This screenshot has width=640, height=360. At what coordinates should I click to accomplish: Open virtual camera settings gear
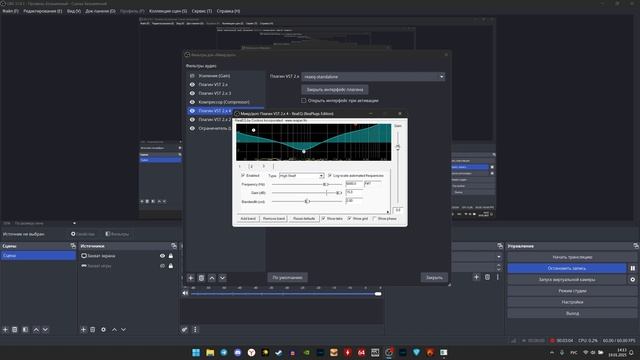[x=633, y=280]
